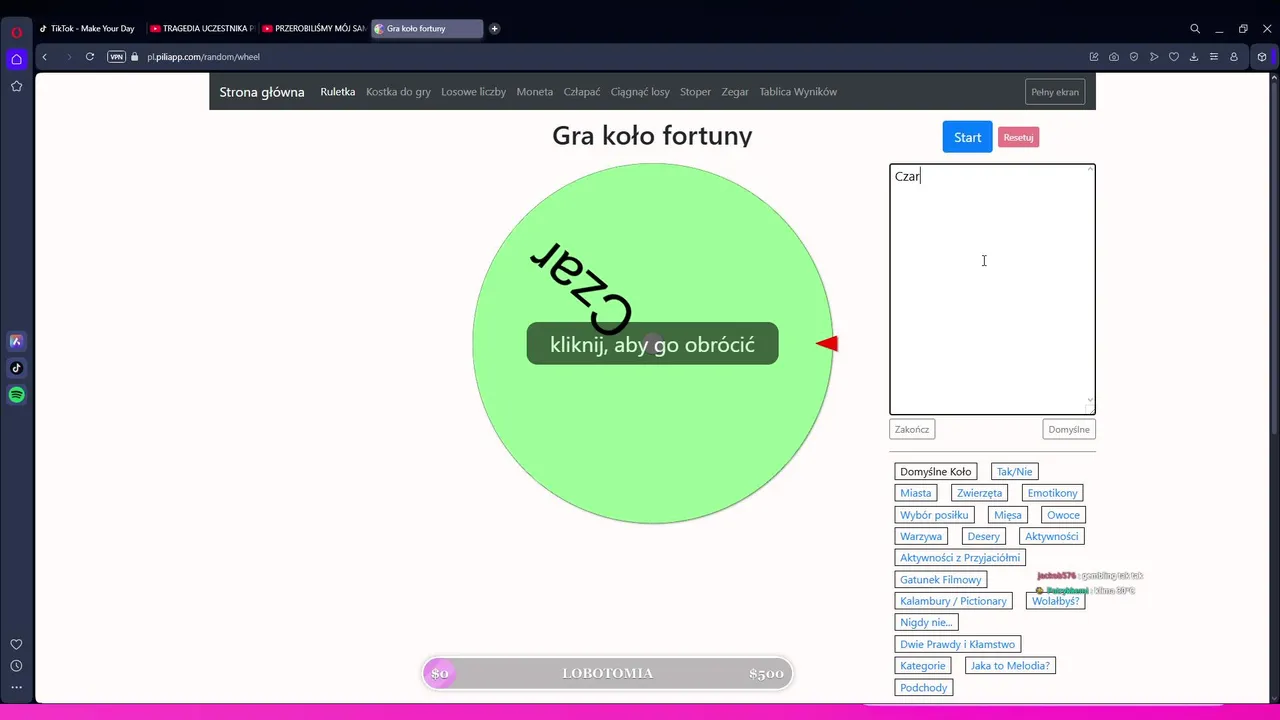The image size is (1280, 720).
Task: Switch to the TikTok - Make Your Day tab
Action: [87, 29]
